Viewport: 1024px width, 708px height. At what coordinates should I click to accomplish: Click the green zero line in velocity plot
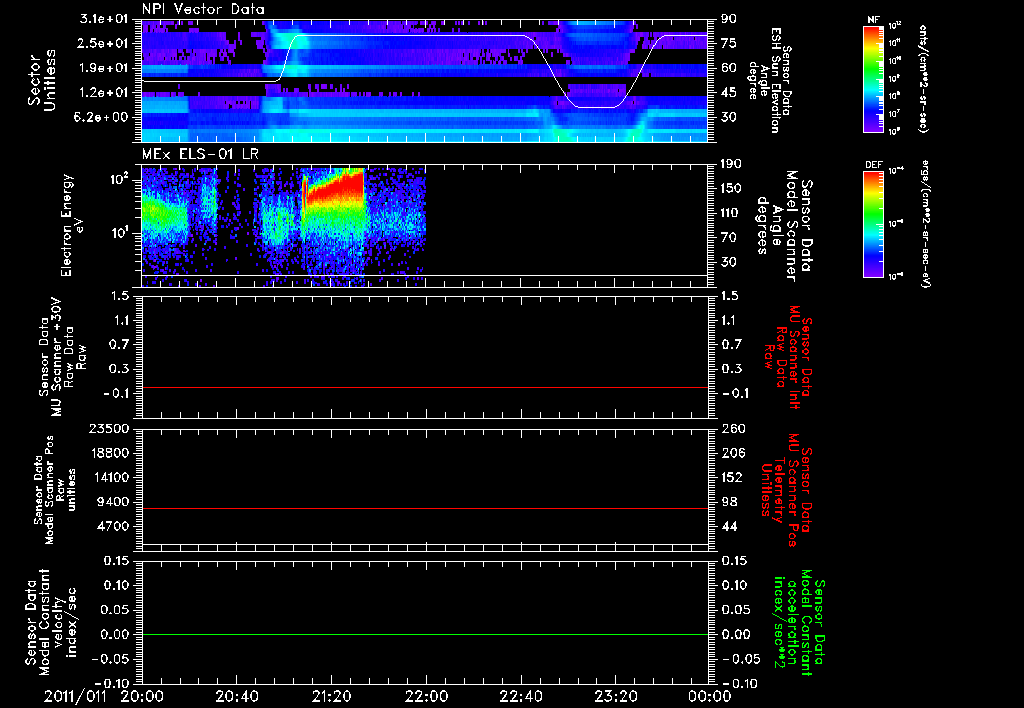pyautogui.click(x=424, y=634)
